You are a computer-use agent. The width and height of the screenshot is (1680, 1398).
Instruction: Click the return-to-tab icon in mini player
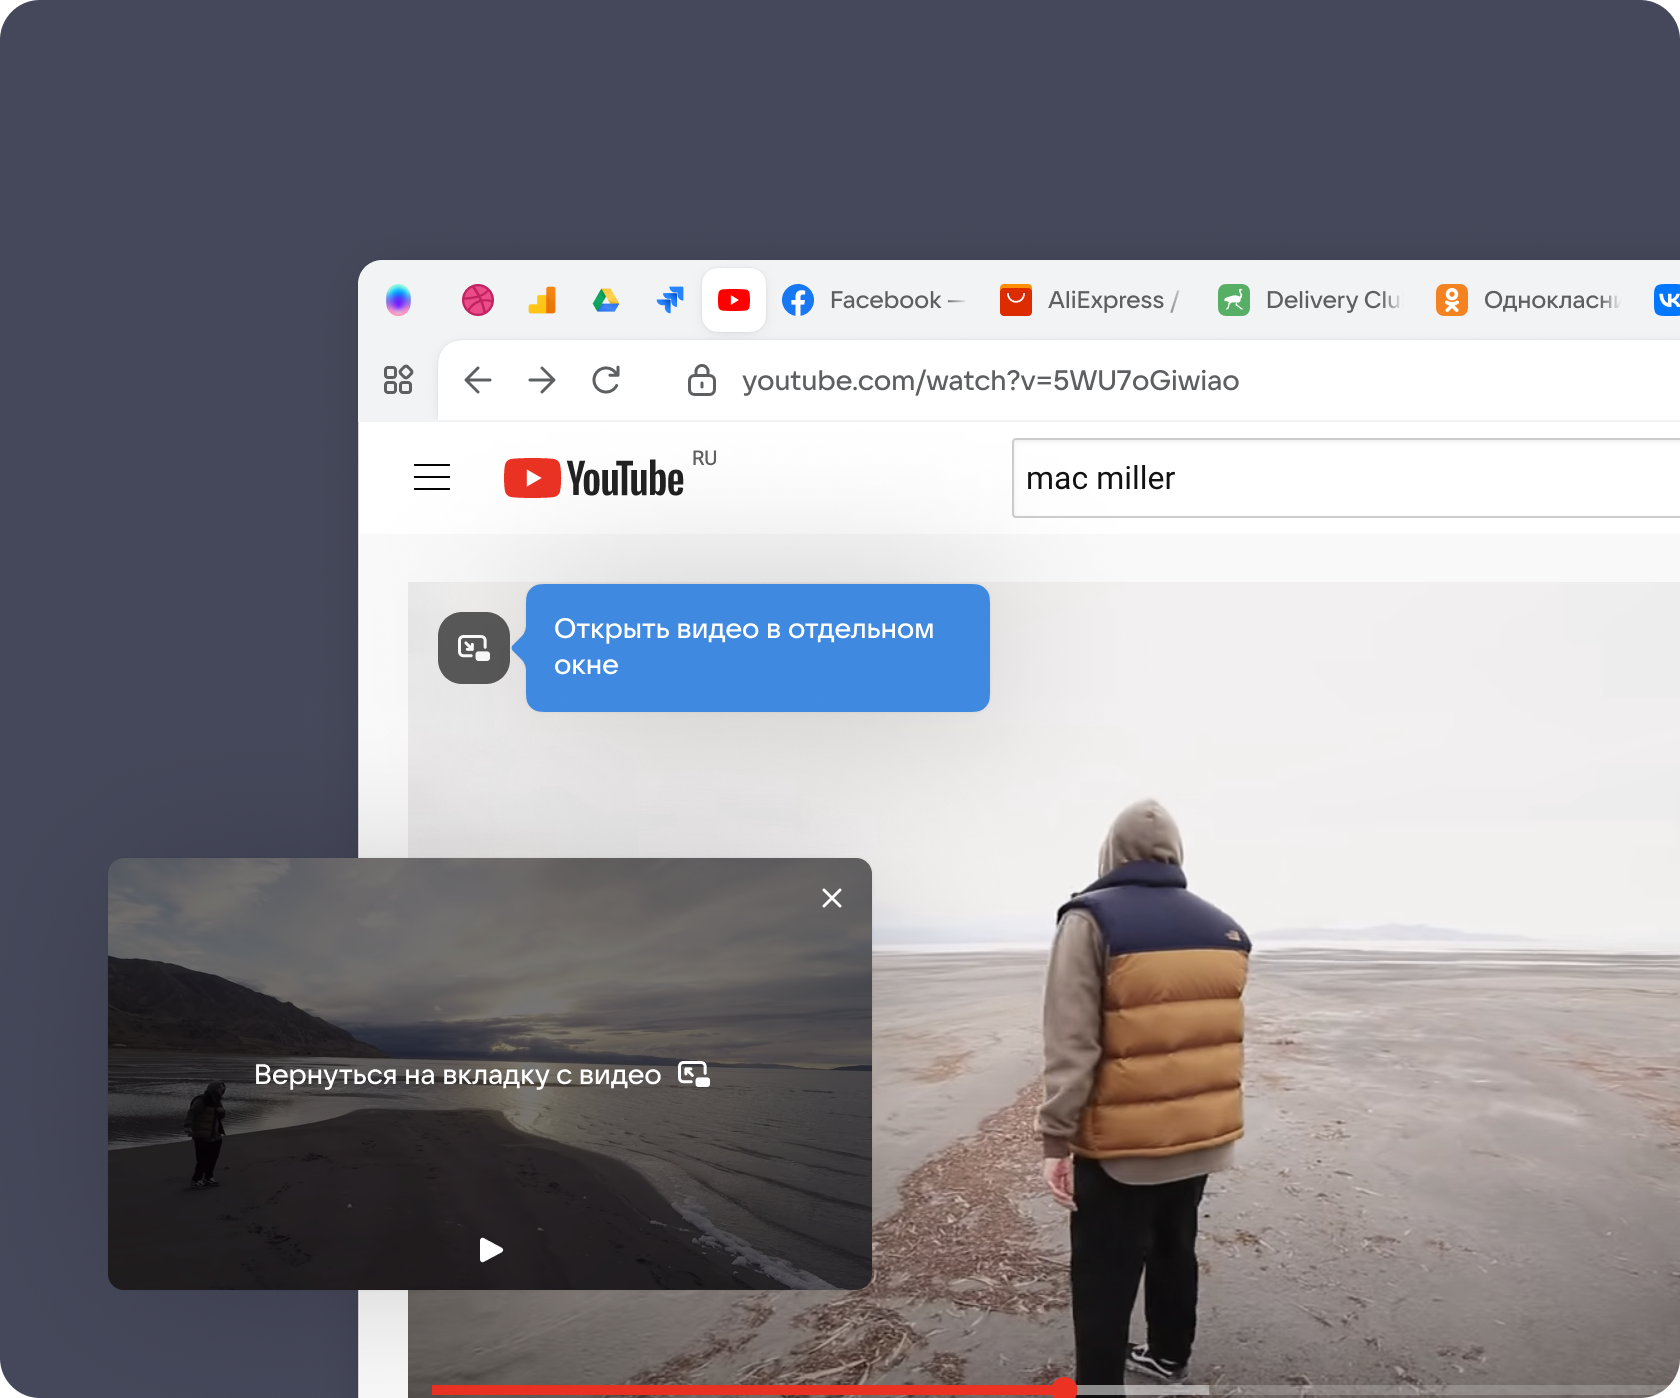[694, 1074]
